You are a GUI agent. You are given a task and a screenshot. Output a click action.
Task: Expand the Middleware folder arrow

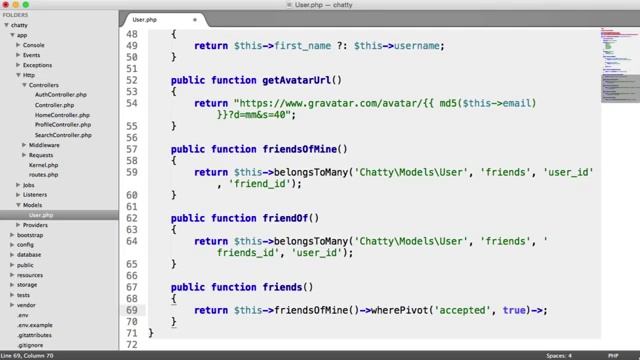tap(24, 145)
